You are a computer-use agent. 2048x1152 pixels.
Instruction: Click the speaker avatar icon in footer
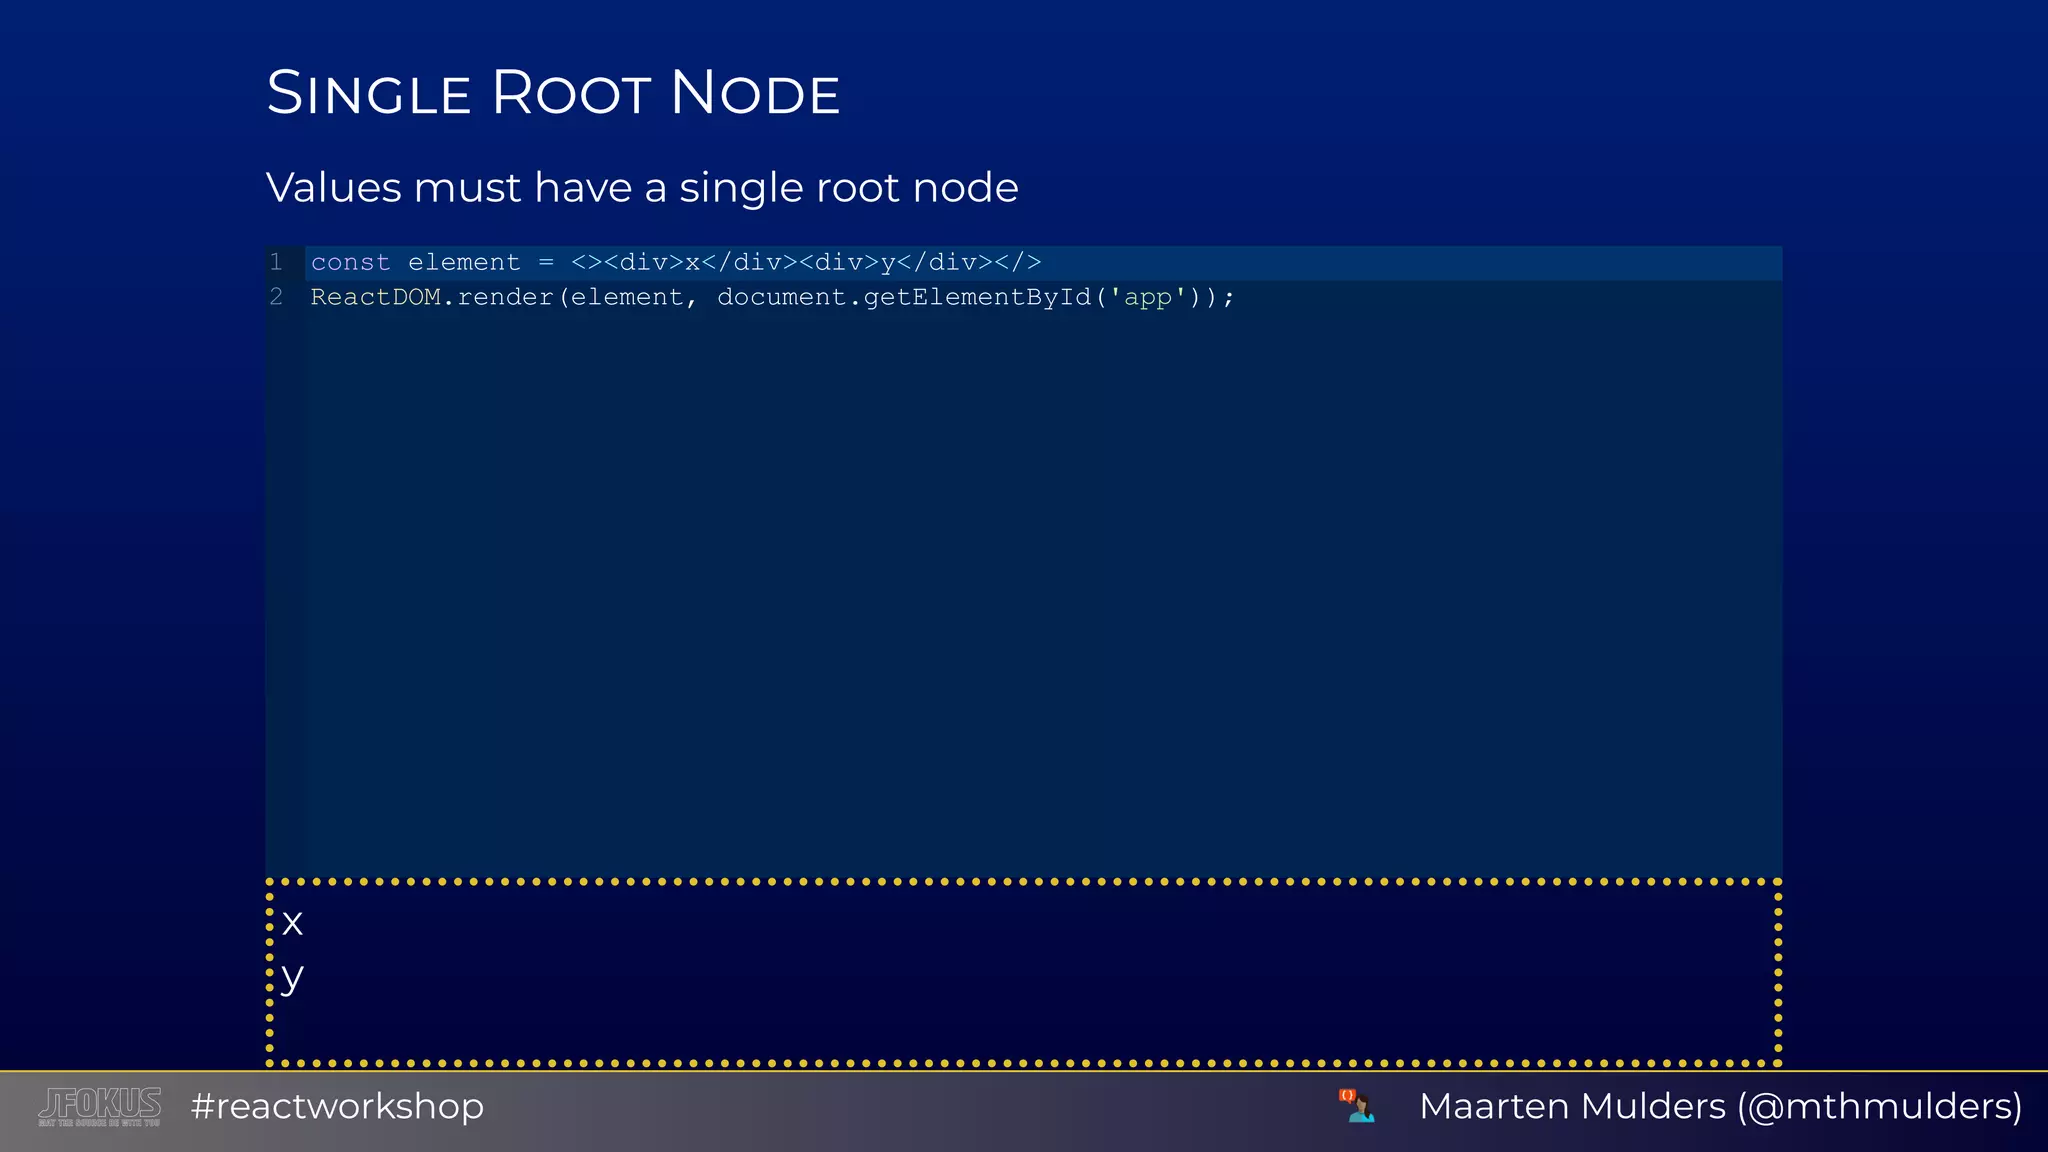[x=1357, y=1106]
